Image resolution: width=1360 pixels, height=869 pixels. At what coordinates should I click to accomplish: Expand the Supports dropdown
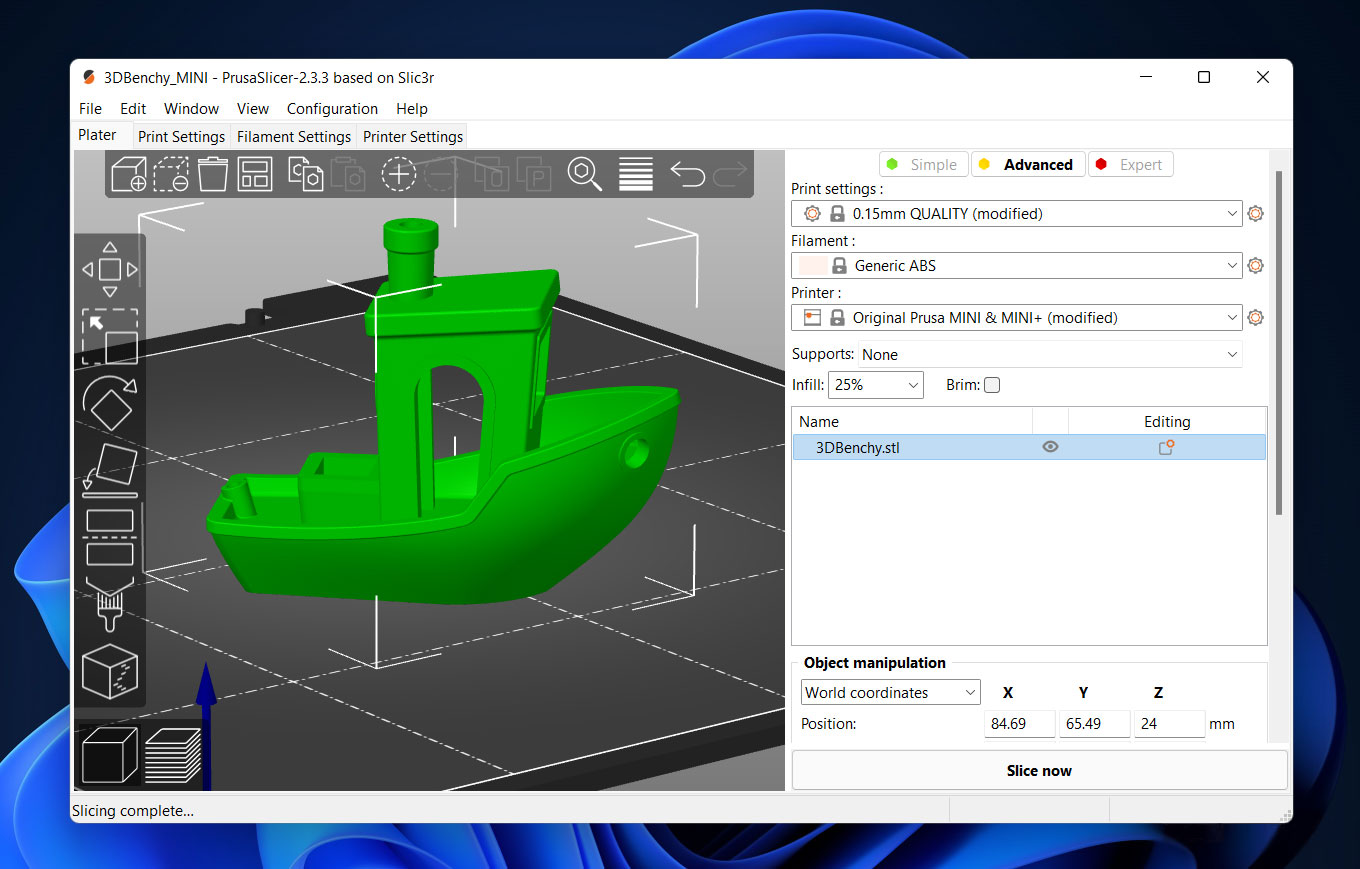click(1050, 355)
